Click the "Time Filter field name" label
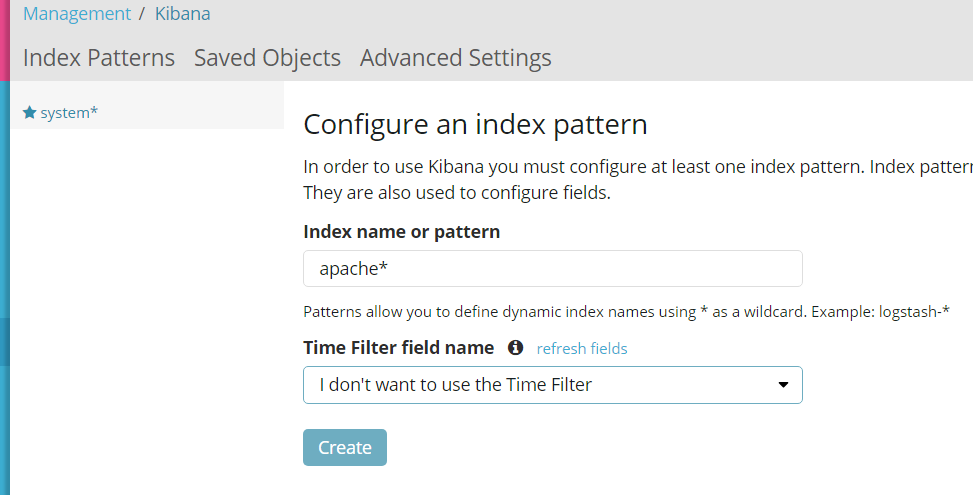The image size is (973, 495). coord(398,348)
